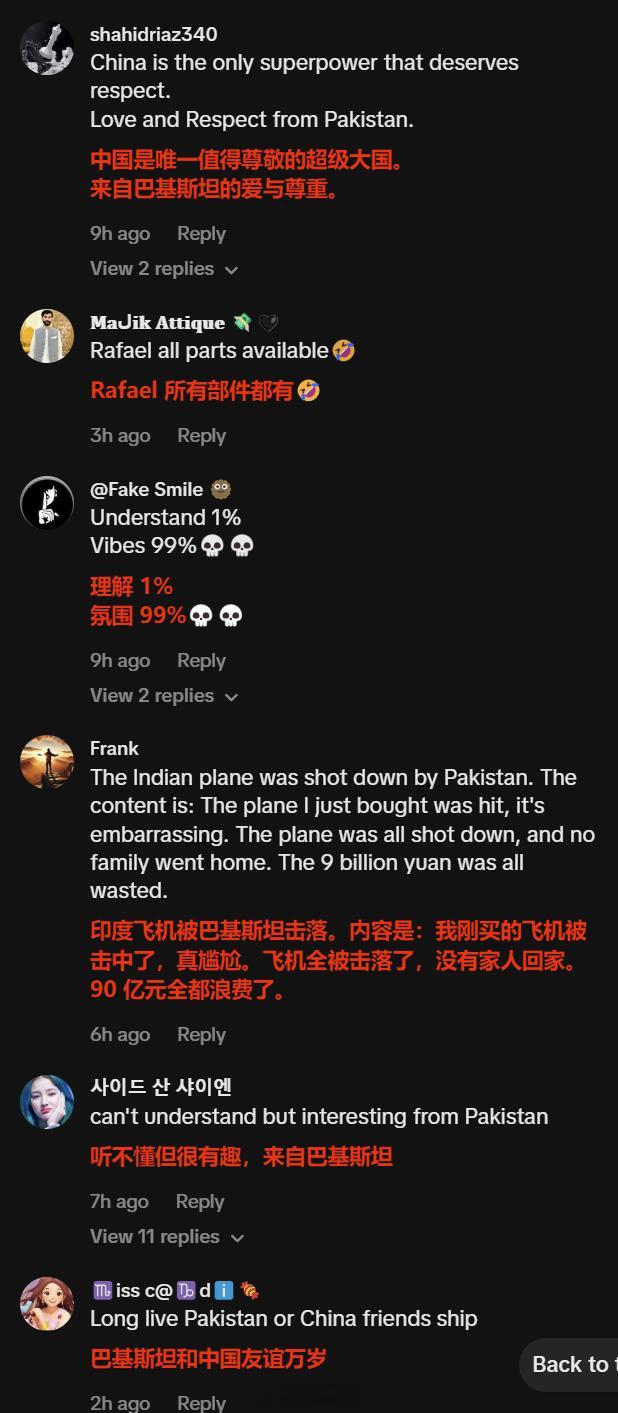Open the @Fake Smile username link
This screenshot has width=618, height=1413.
point(147,489)
